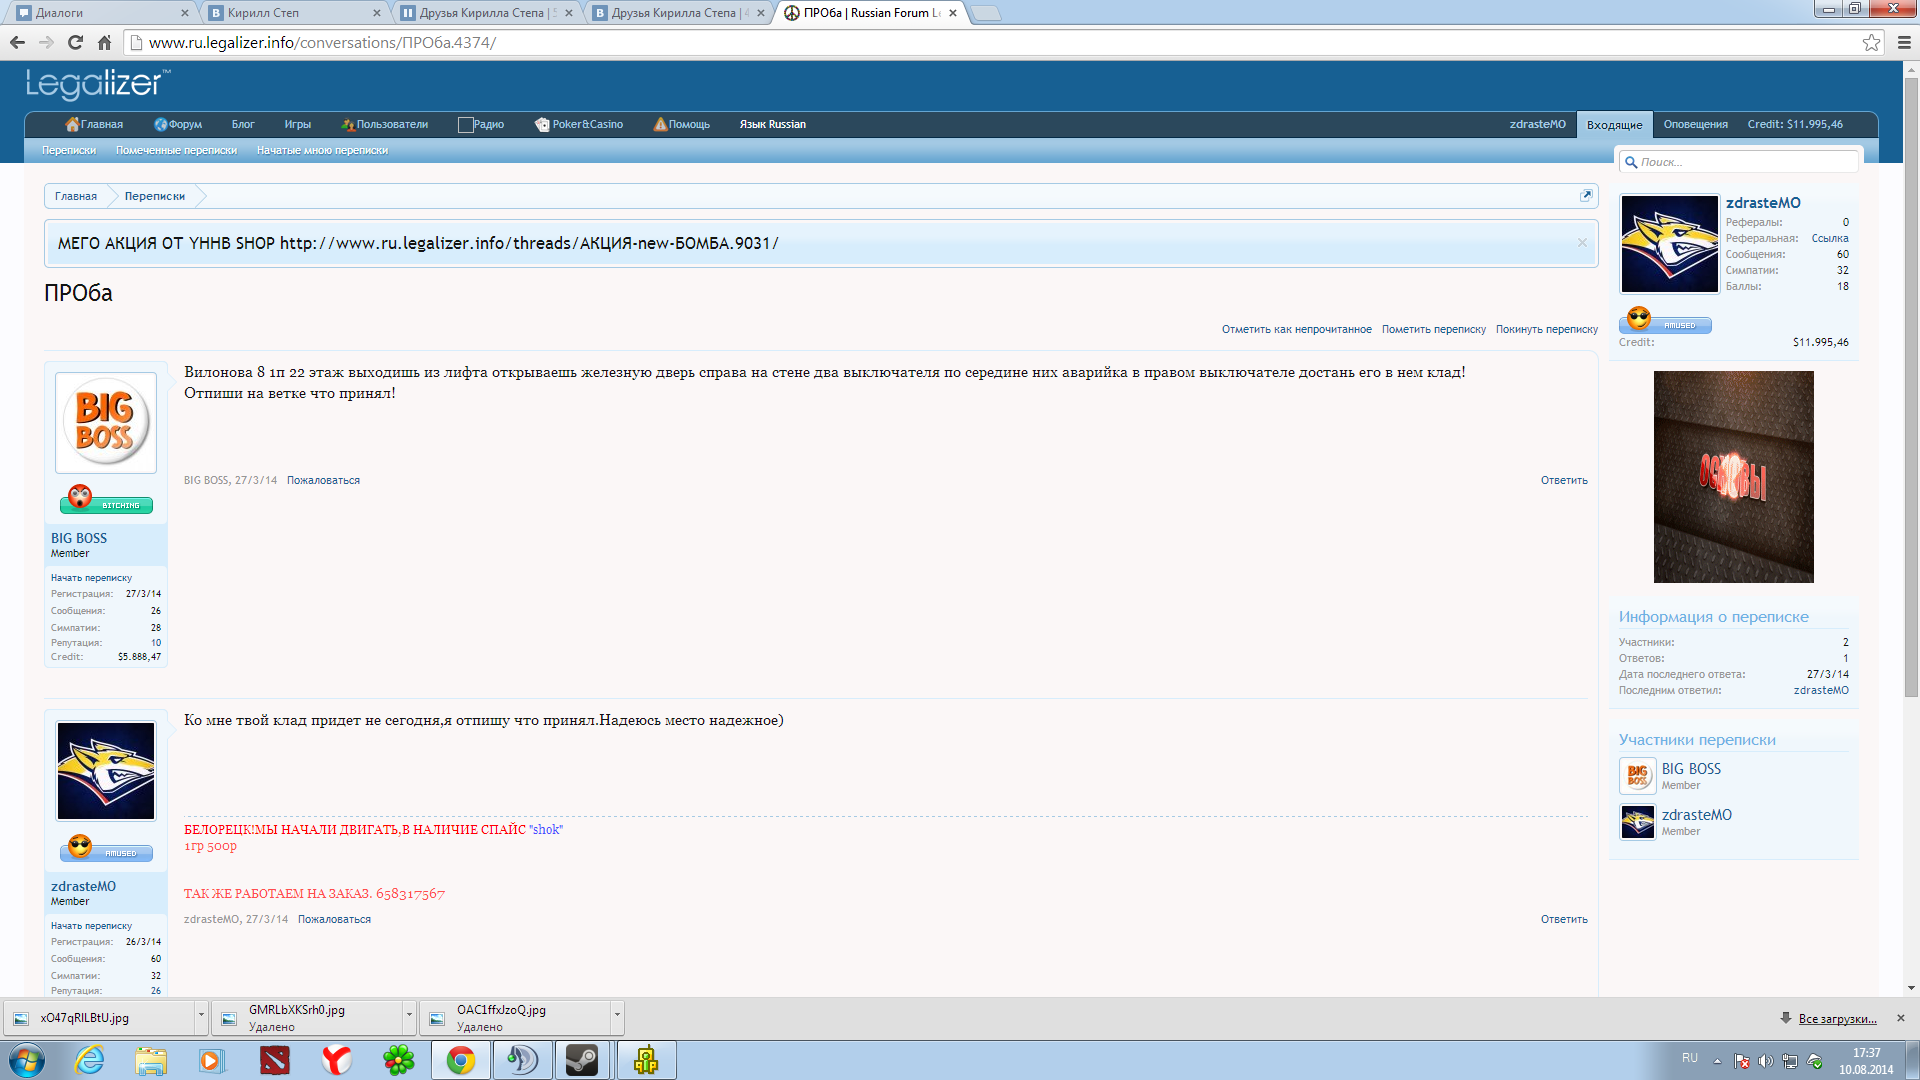Open the Форум navigation item

[x=178, y=124]
